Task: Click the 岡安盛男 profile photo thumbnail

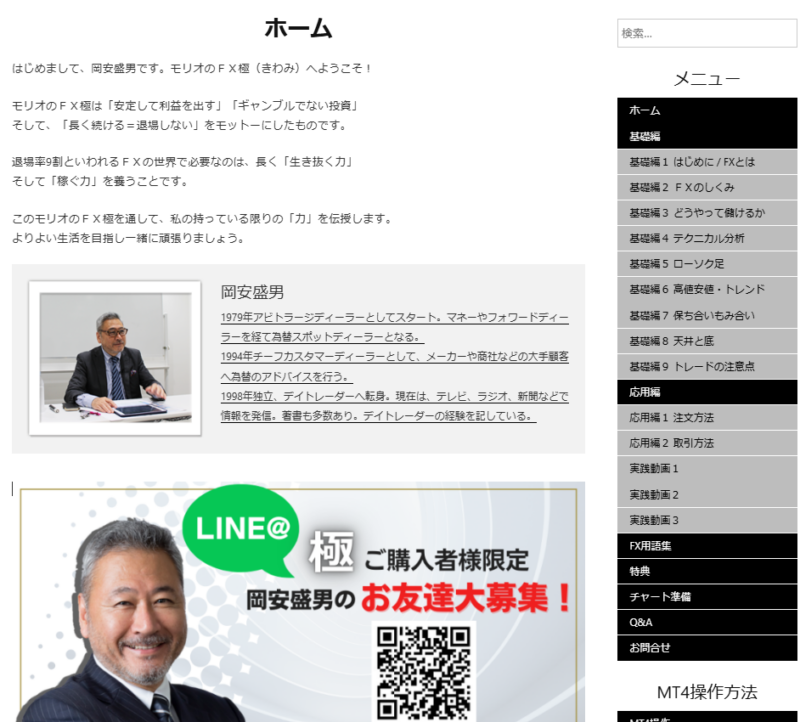Action: tap(115, 358)
